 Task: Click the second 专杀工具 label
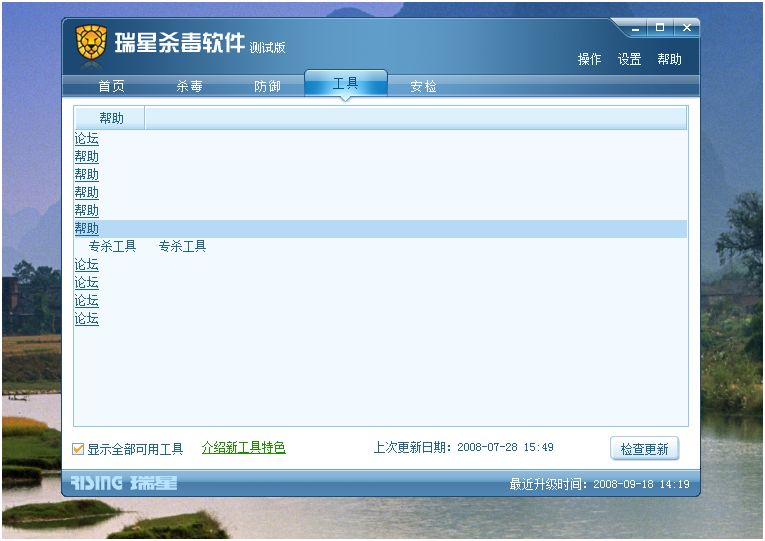pyautogui.click(x=182, y=246)
